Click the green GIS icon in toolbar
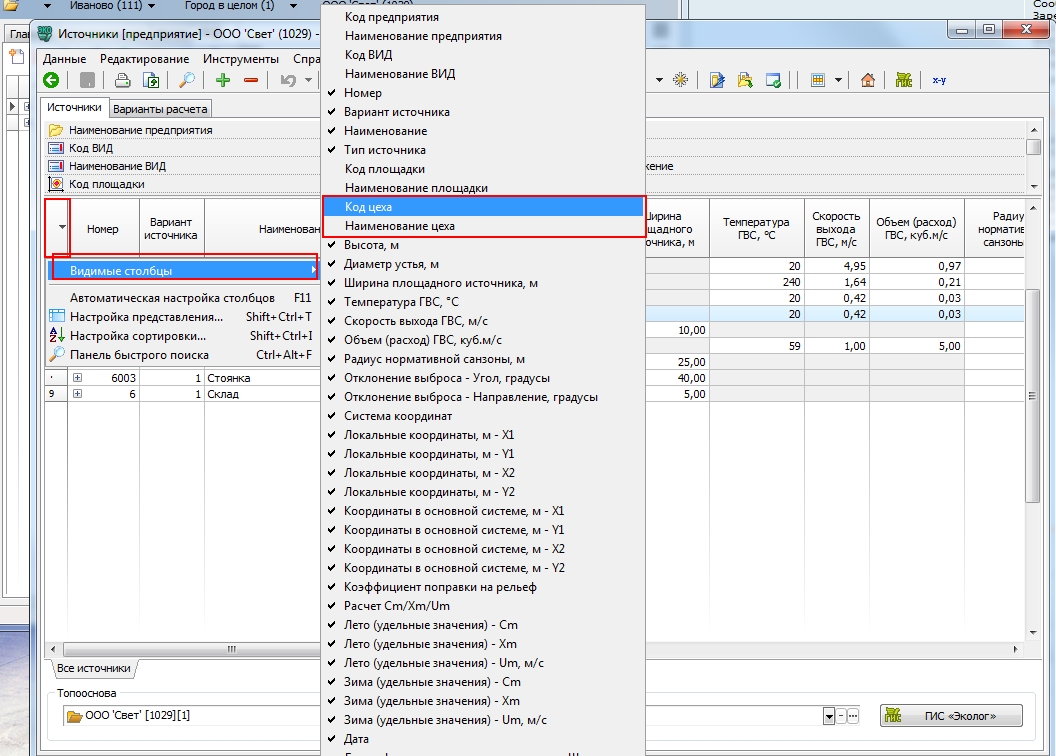The height and width of the screenshot is (756, 1056). coord(904,80)
